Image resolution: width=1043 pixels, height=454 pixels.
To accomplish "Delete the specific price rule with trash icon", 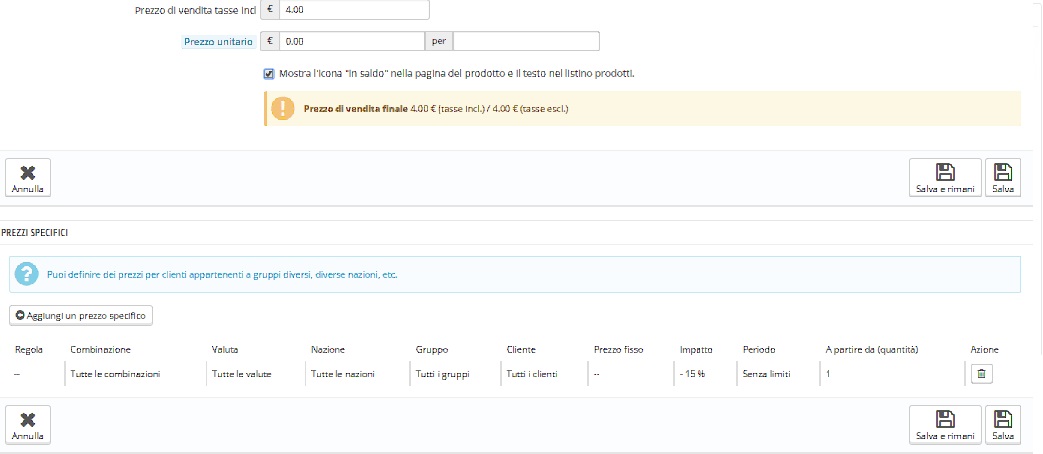I will 981,373.
